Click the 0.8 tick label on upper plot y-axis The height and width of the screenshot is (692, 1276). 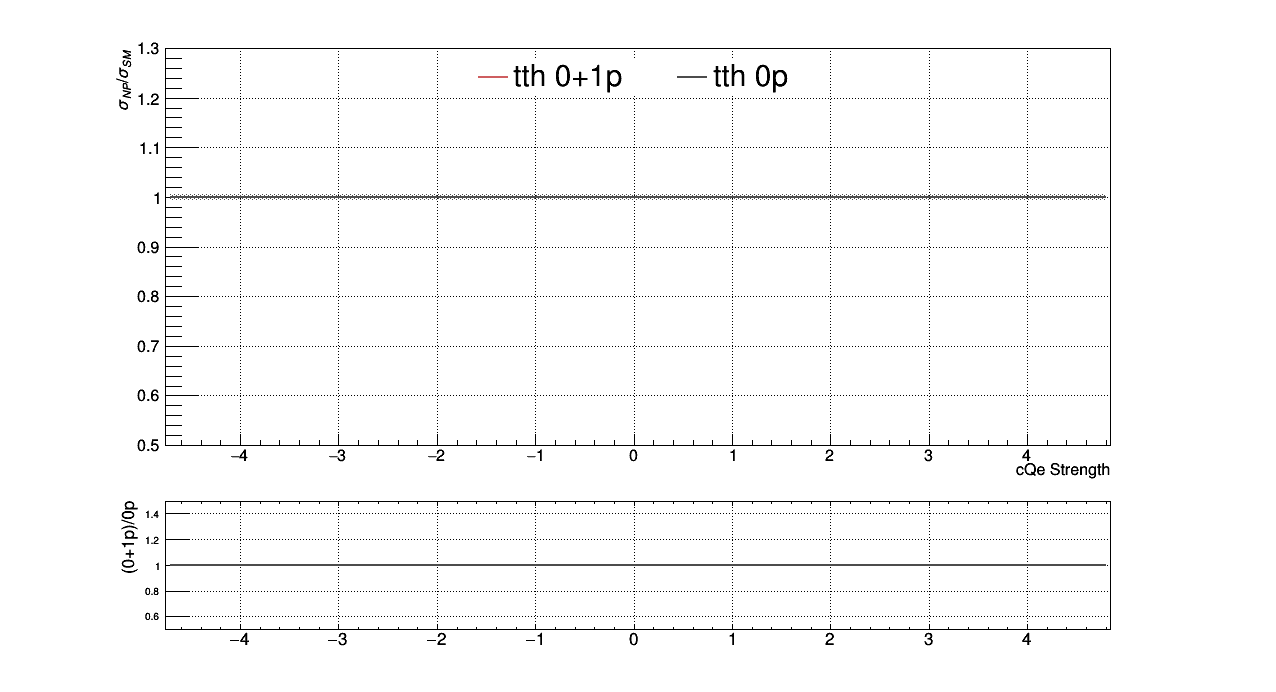[x=149, y=296]
